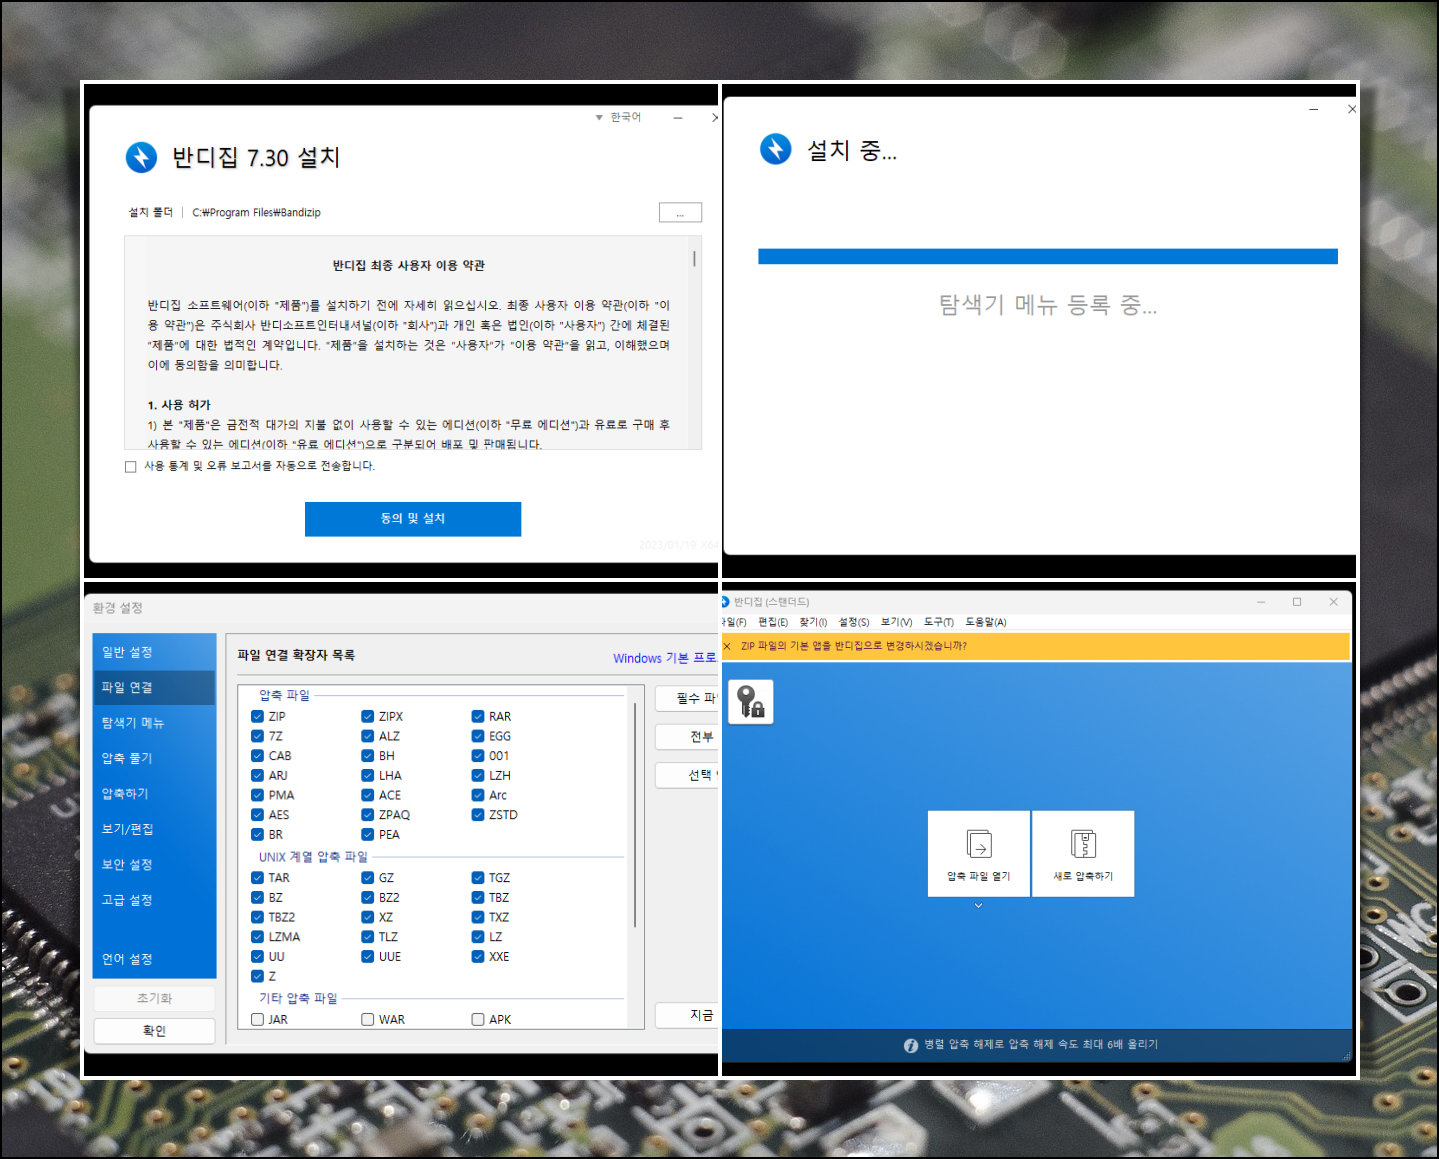Open the 보안 설정 tab

tap(154, 865)
